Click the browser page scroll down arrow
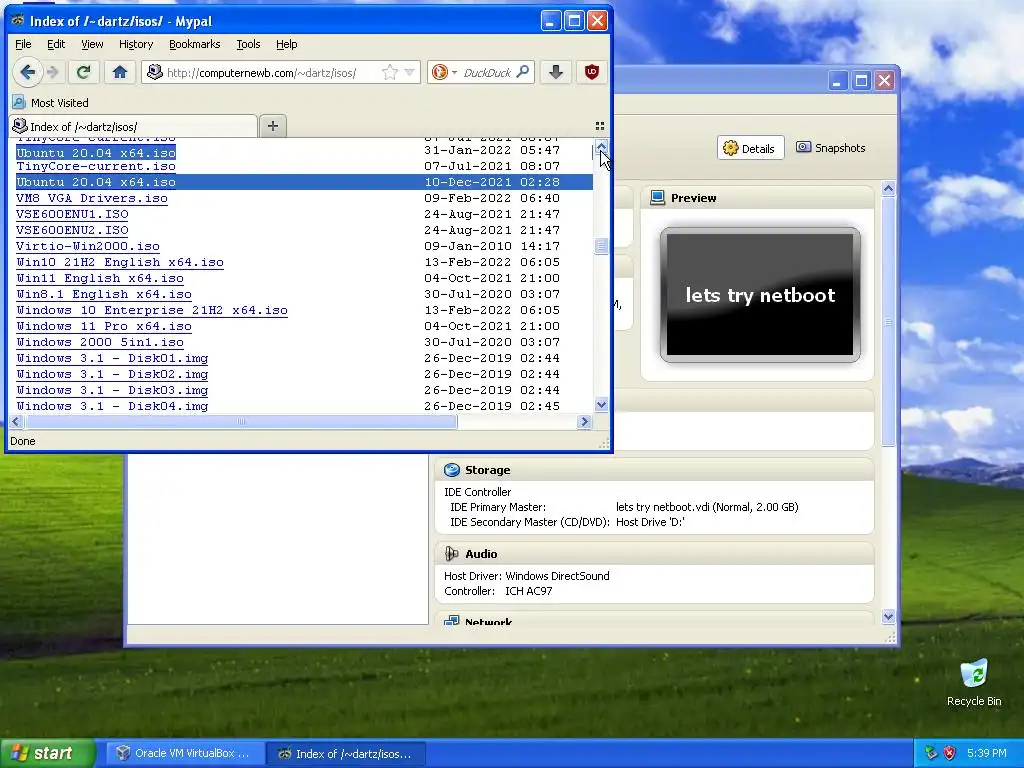Screen dimensions: 1024x768 (x=601, y=405)
